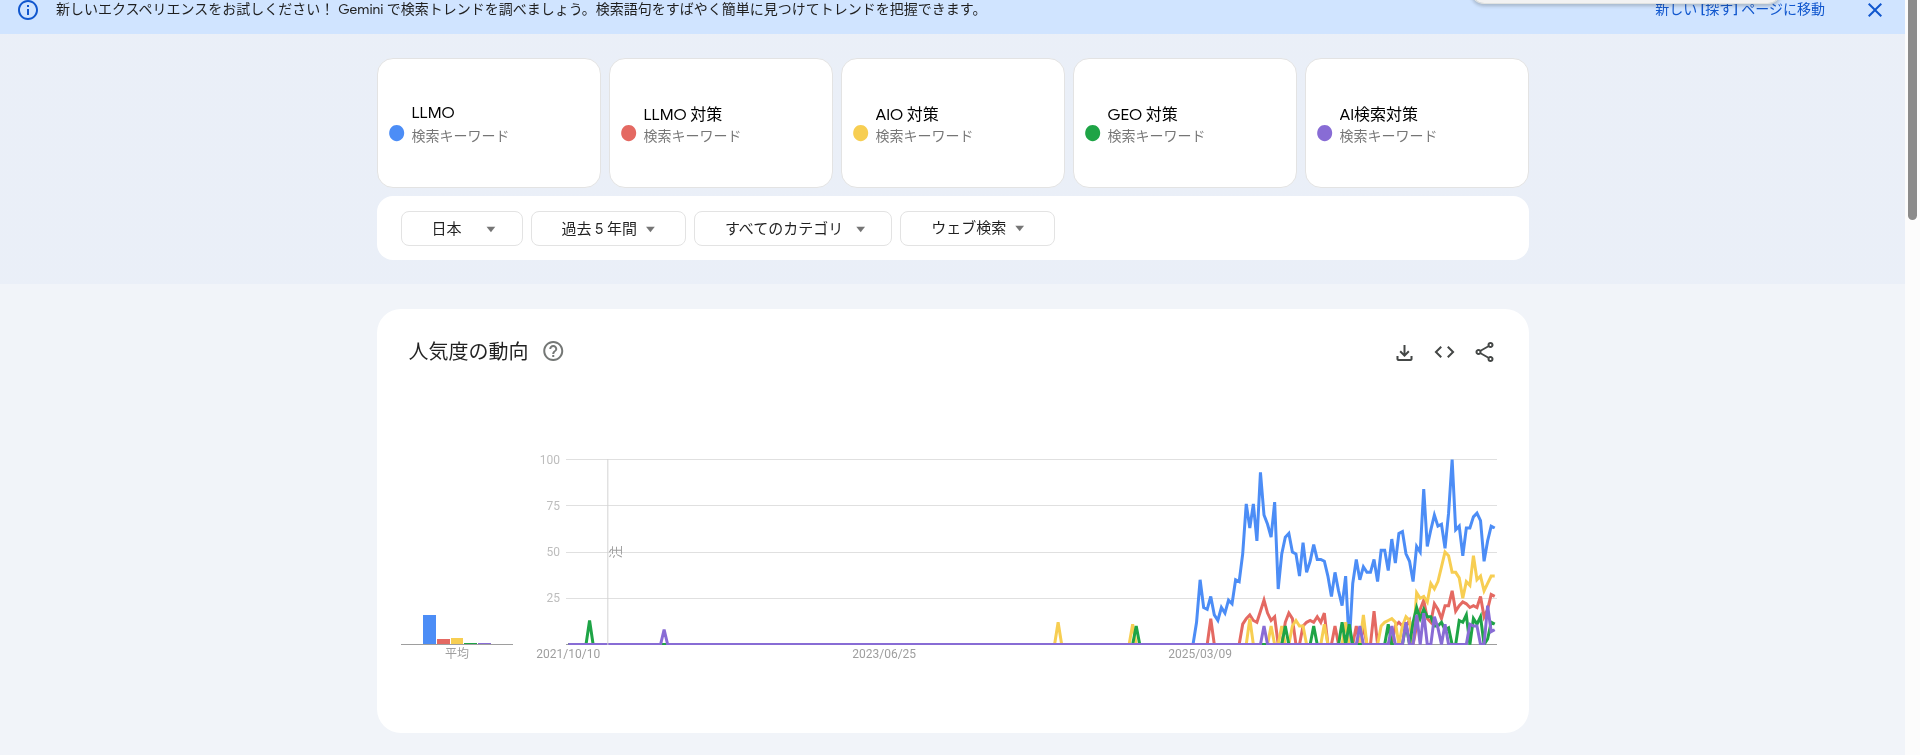Share the 人気度の動向 chart
Viewport: 1920px width, 755px height.
pyautogui.click(x=1484, y=352)
